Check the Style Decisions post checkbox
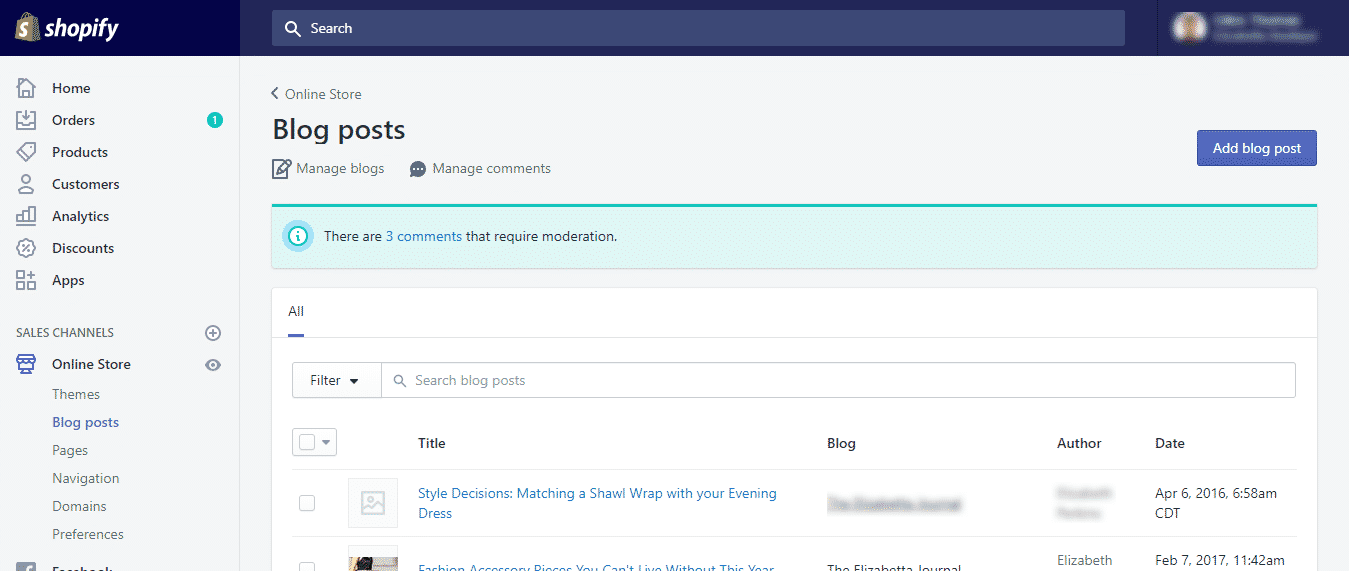 click(x=307, y=503)
